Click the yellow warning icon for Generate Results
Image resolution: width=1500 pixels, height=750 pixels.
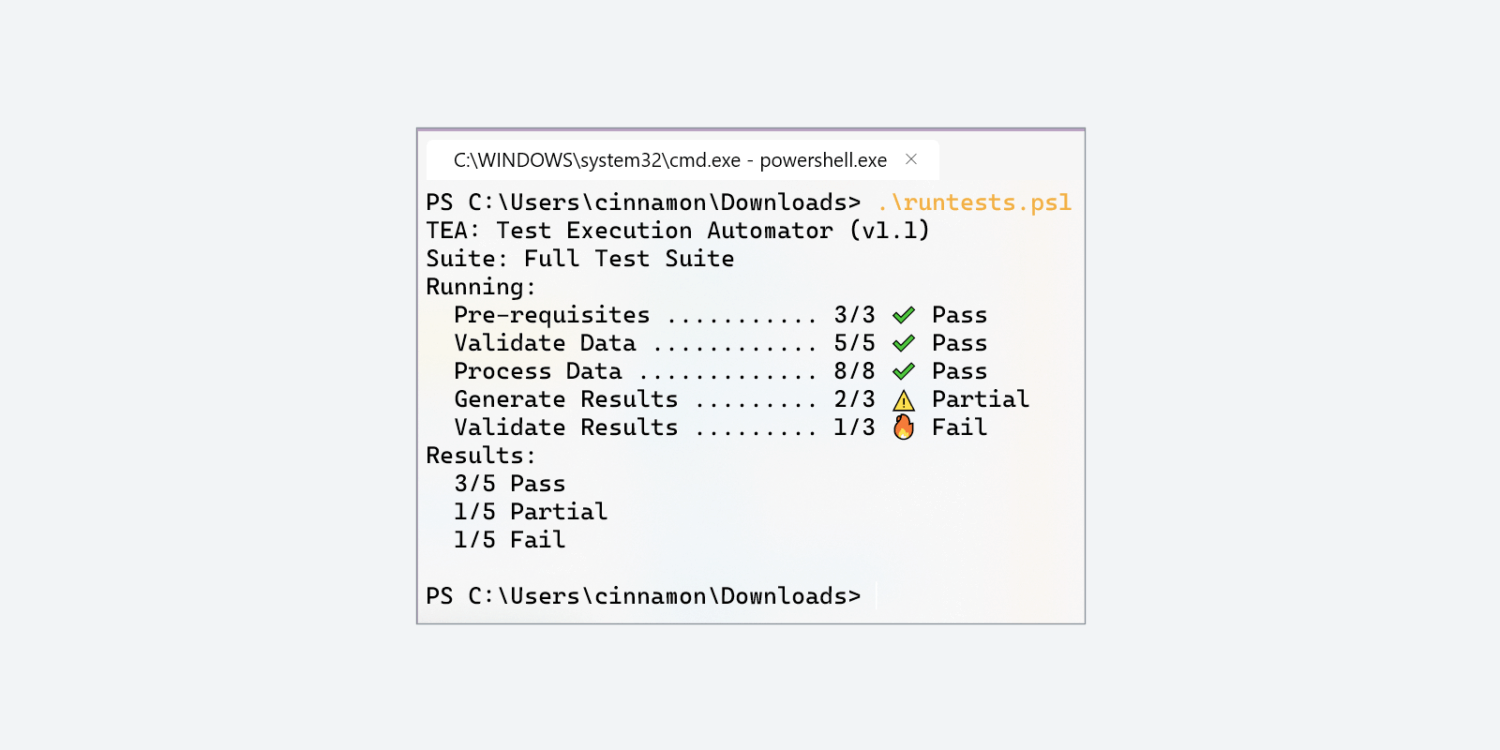pyautogui.click(x=904, y=400)
